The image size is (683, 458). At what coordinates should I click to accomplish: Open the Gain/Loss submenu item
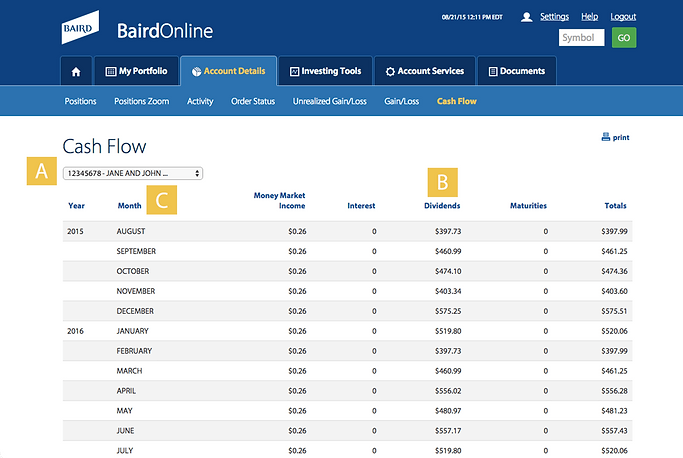tap(401, 101)
